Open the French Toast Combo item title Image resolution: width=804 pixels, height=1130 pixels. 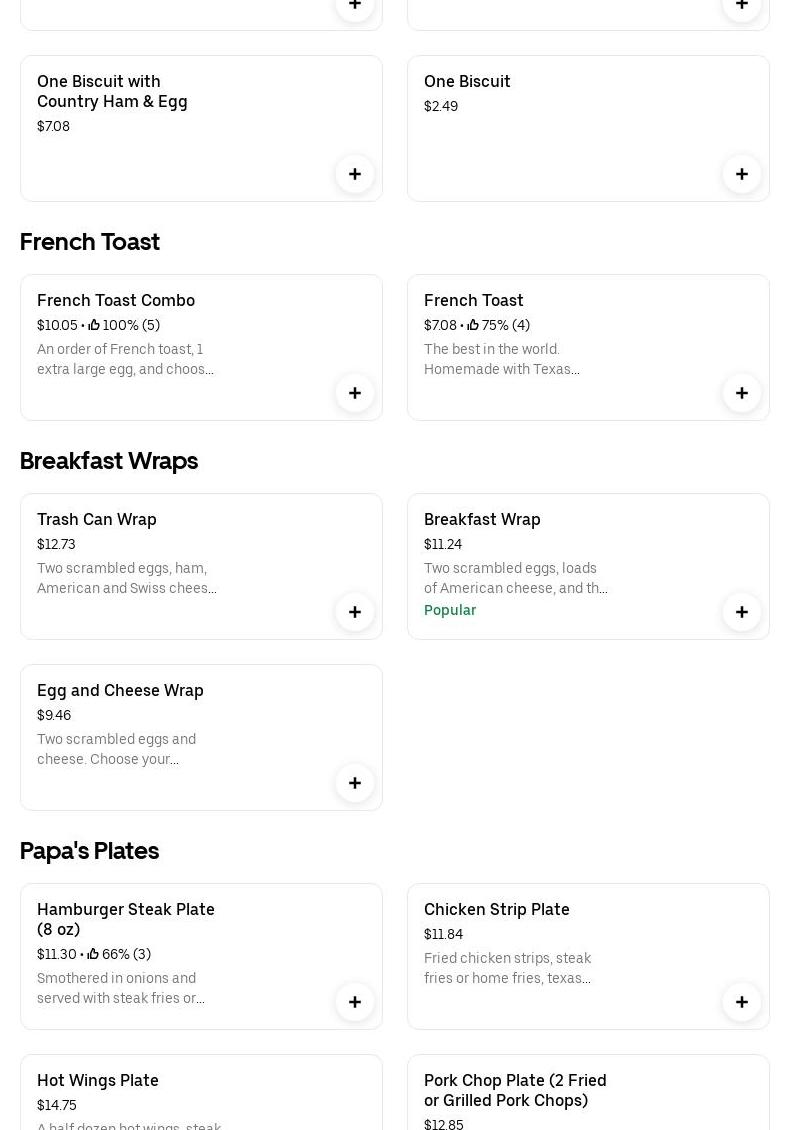tap(116, 300)
